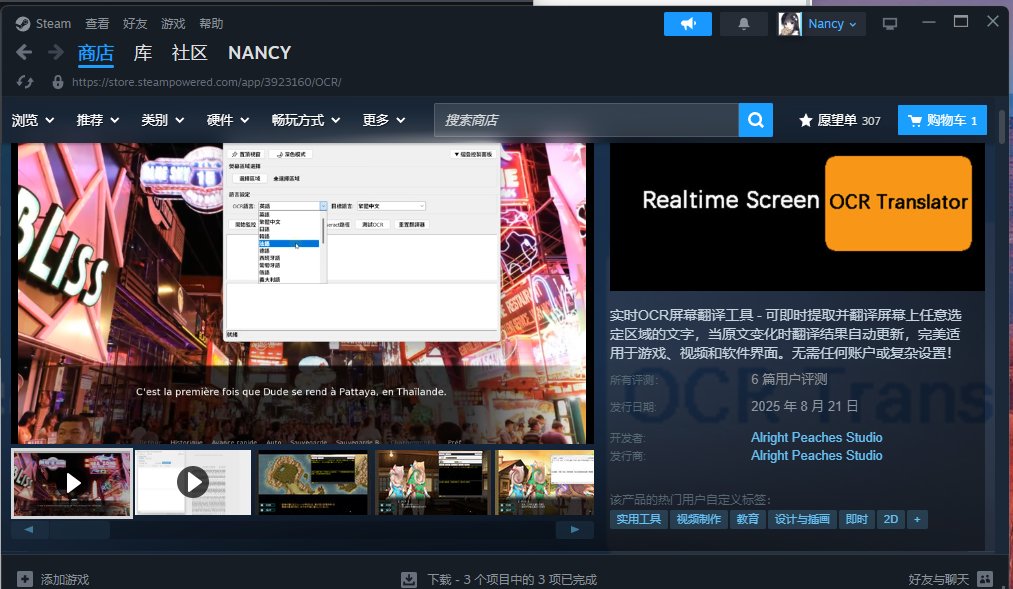Viewport: 1013px width, 589px height.
Task: Open the 6 篇用户评测 reviews link
Action: click(x=789, y=379)
